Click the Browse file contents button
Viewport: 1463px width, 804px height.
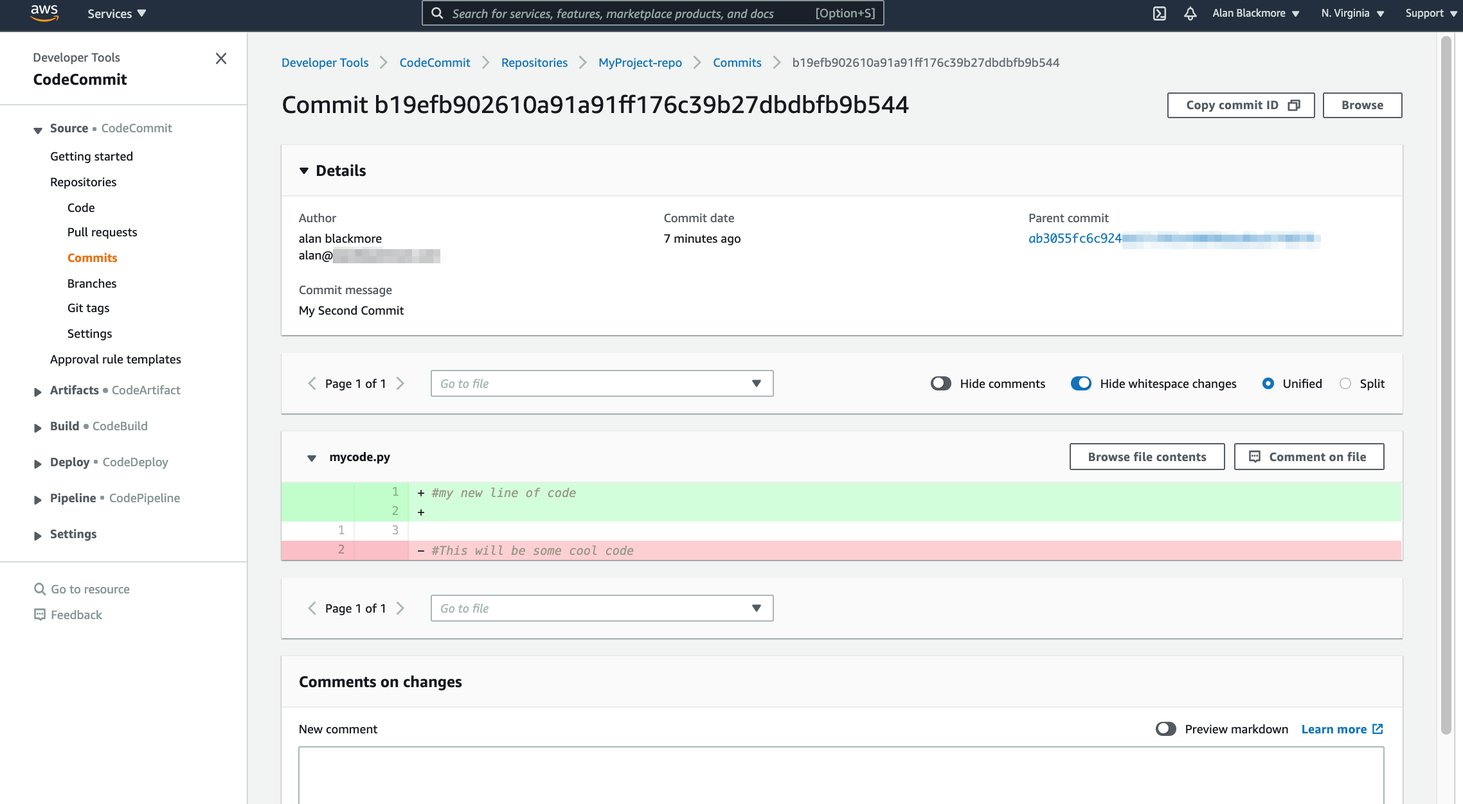[x=1146, y=456]
